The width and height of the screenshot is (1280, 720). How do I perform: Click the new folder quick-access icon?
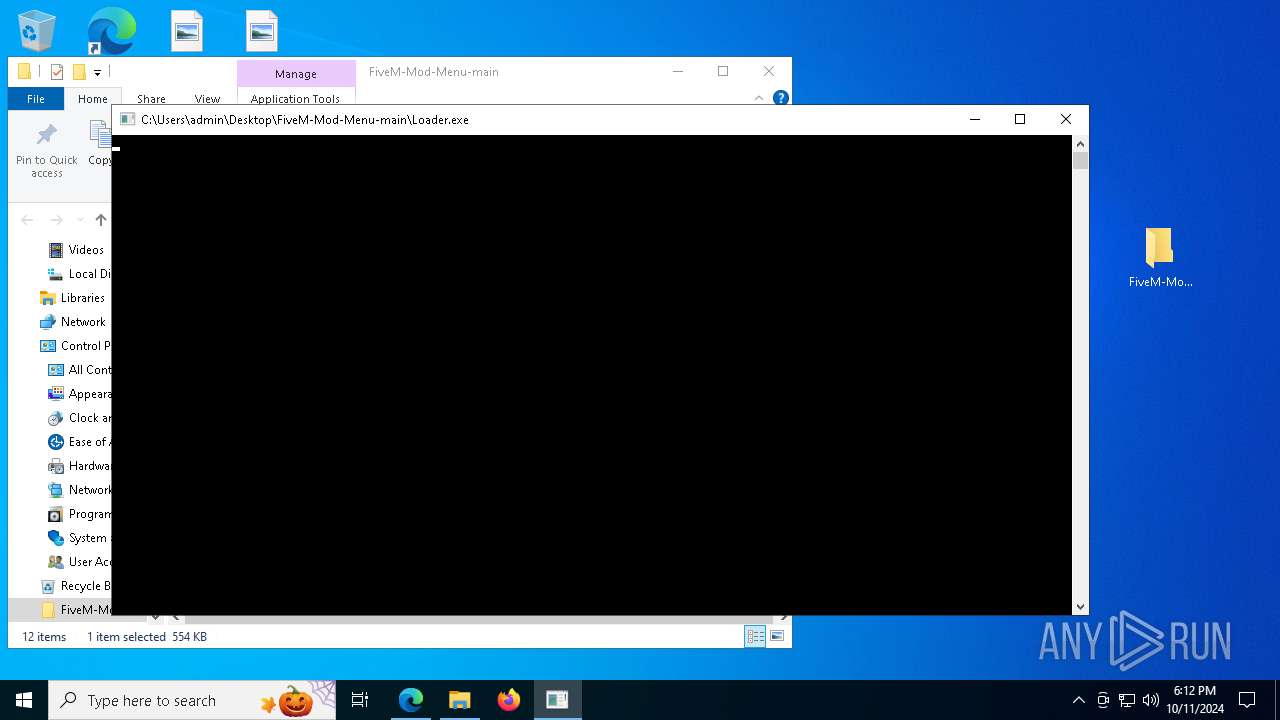(79, 72)
